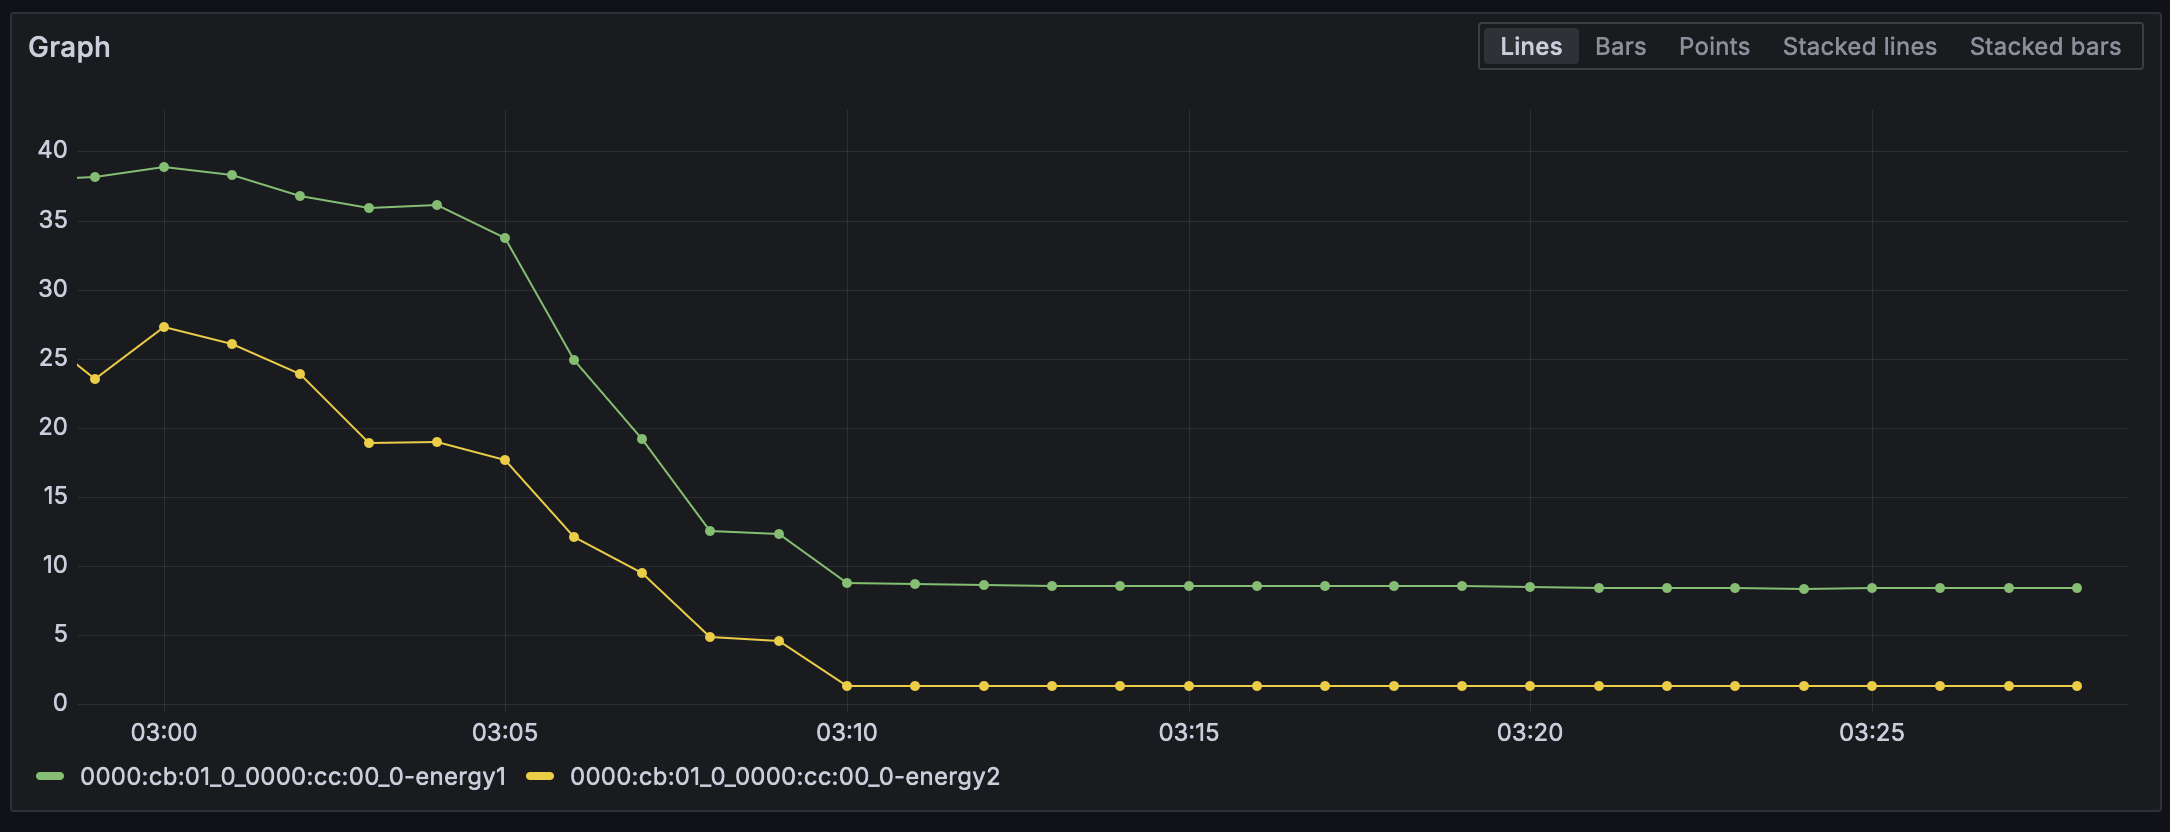
Task: Click the green energy1 legend color swatch
Action: pyautogui.click(x=50, y=777)
